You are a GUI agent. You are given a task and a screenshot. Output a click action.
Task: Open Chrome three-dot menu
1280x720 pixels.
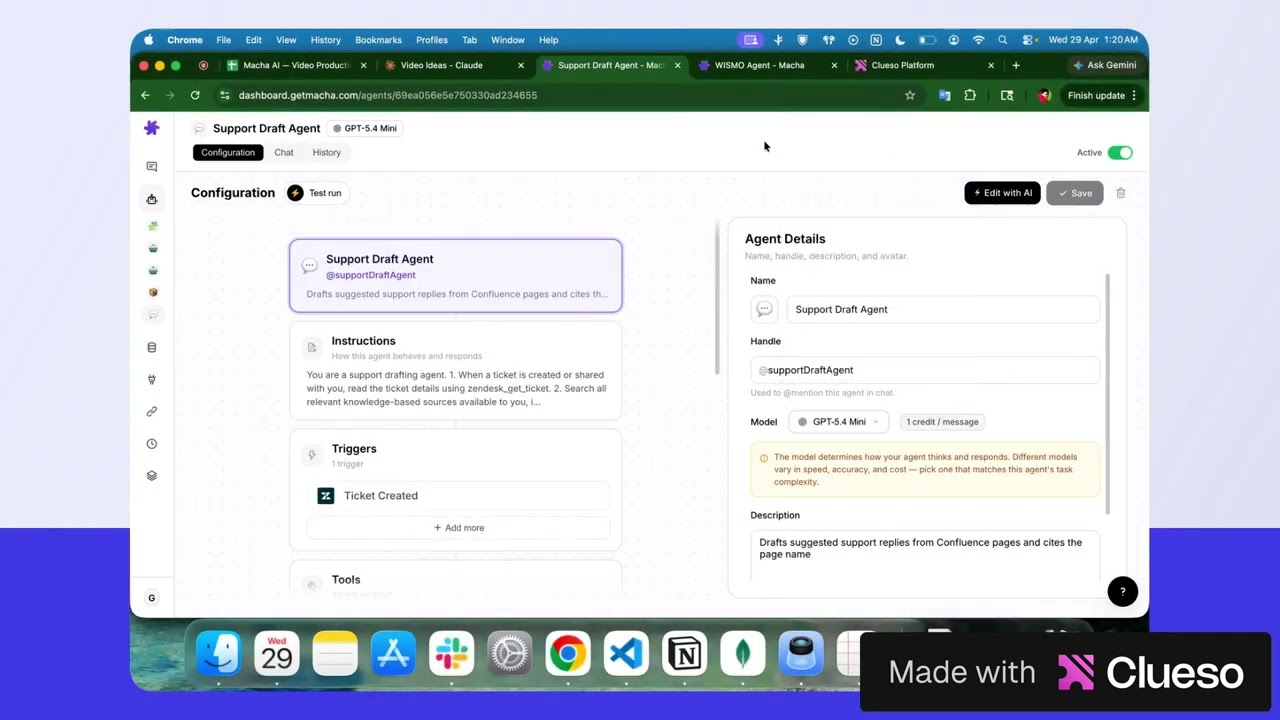tap(1134, 95)
